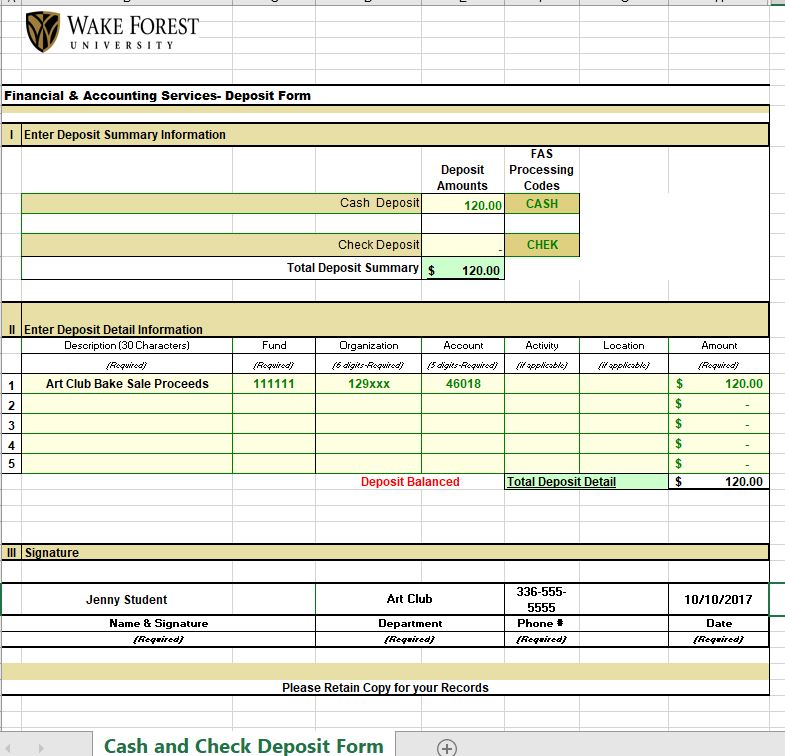Select the Organization cell 129xxx
This screenshot has height=756, width=785.
(x=368, y=384)
